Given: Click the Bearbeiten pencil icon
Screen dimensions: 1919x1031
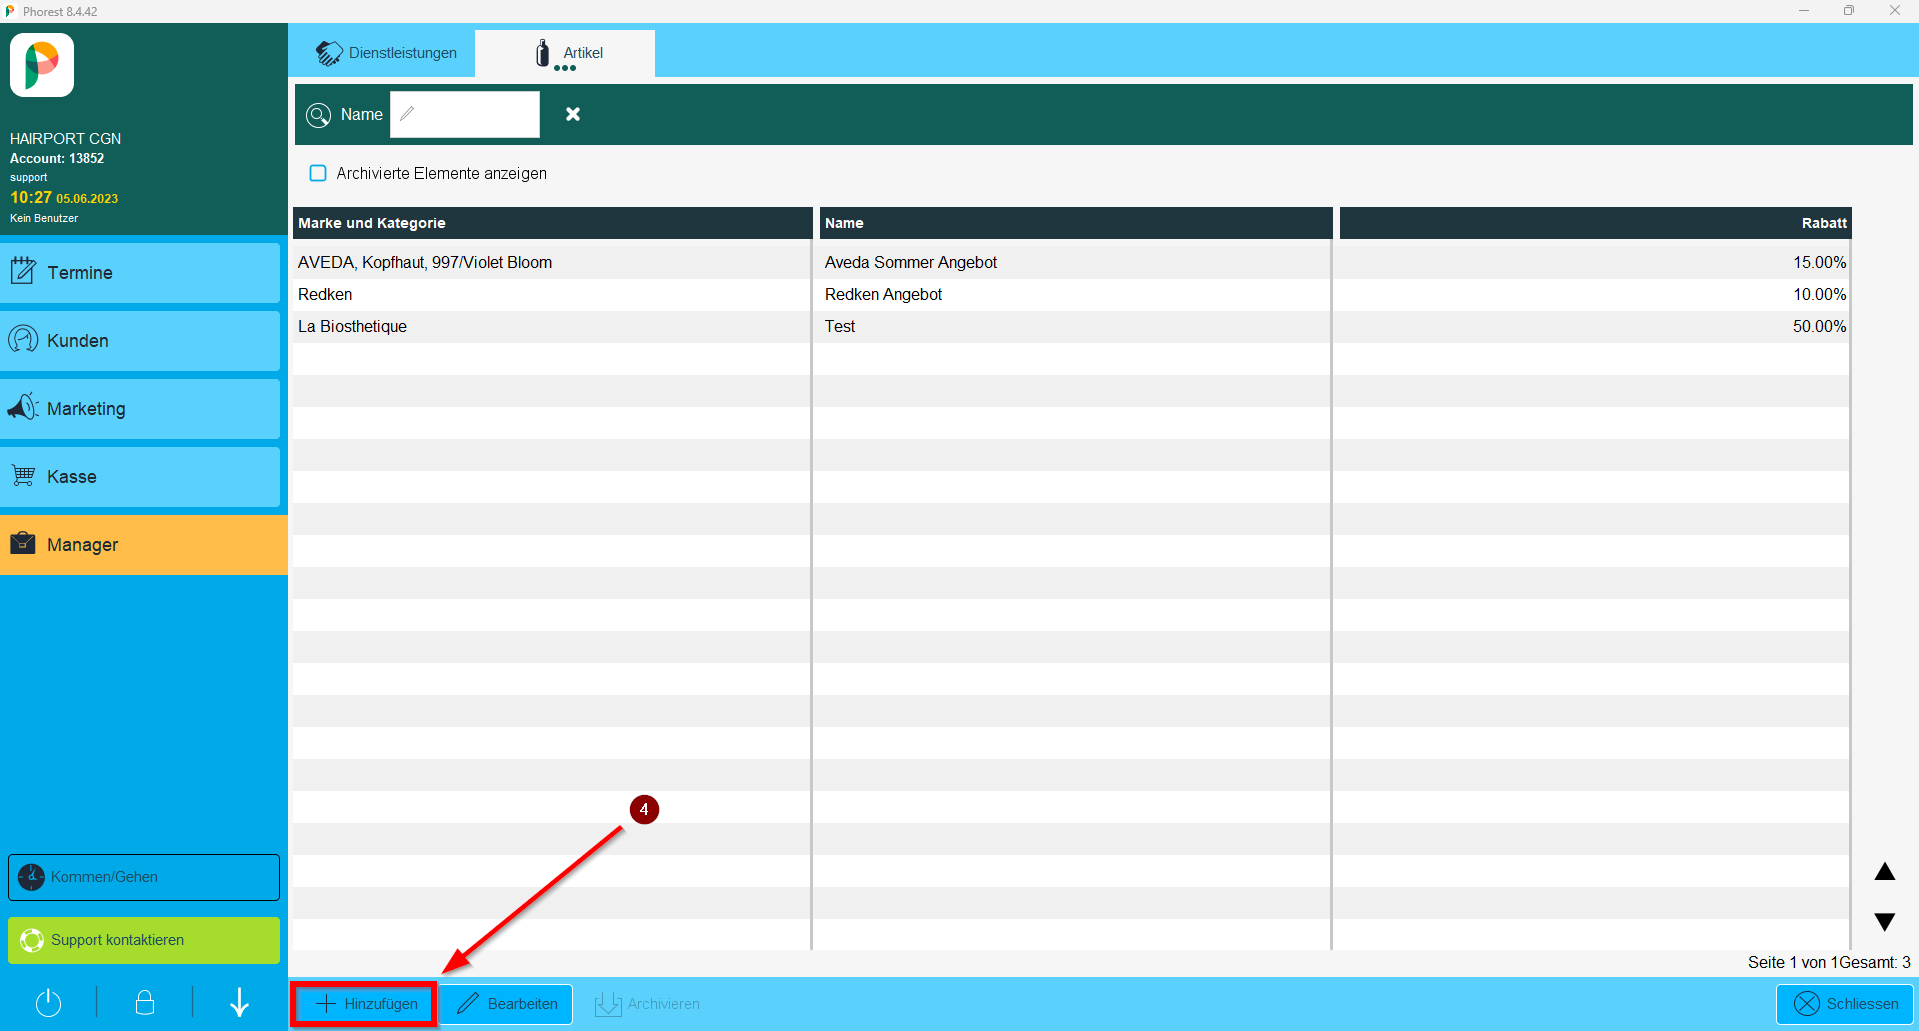Looking at the screenshot, I should pos(467,1004).
